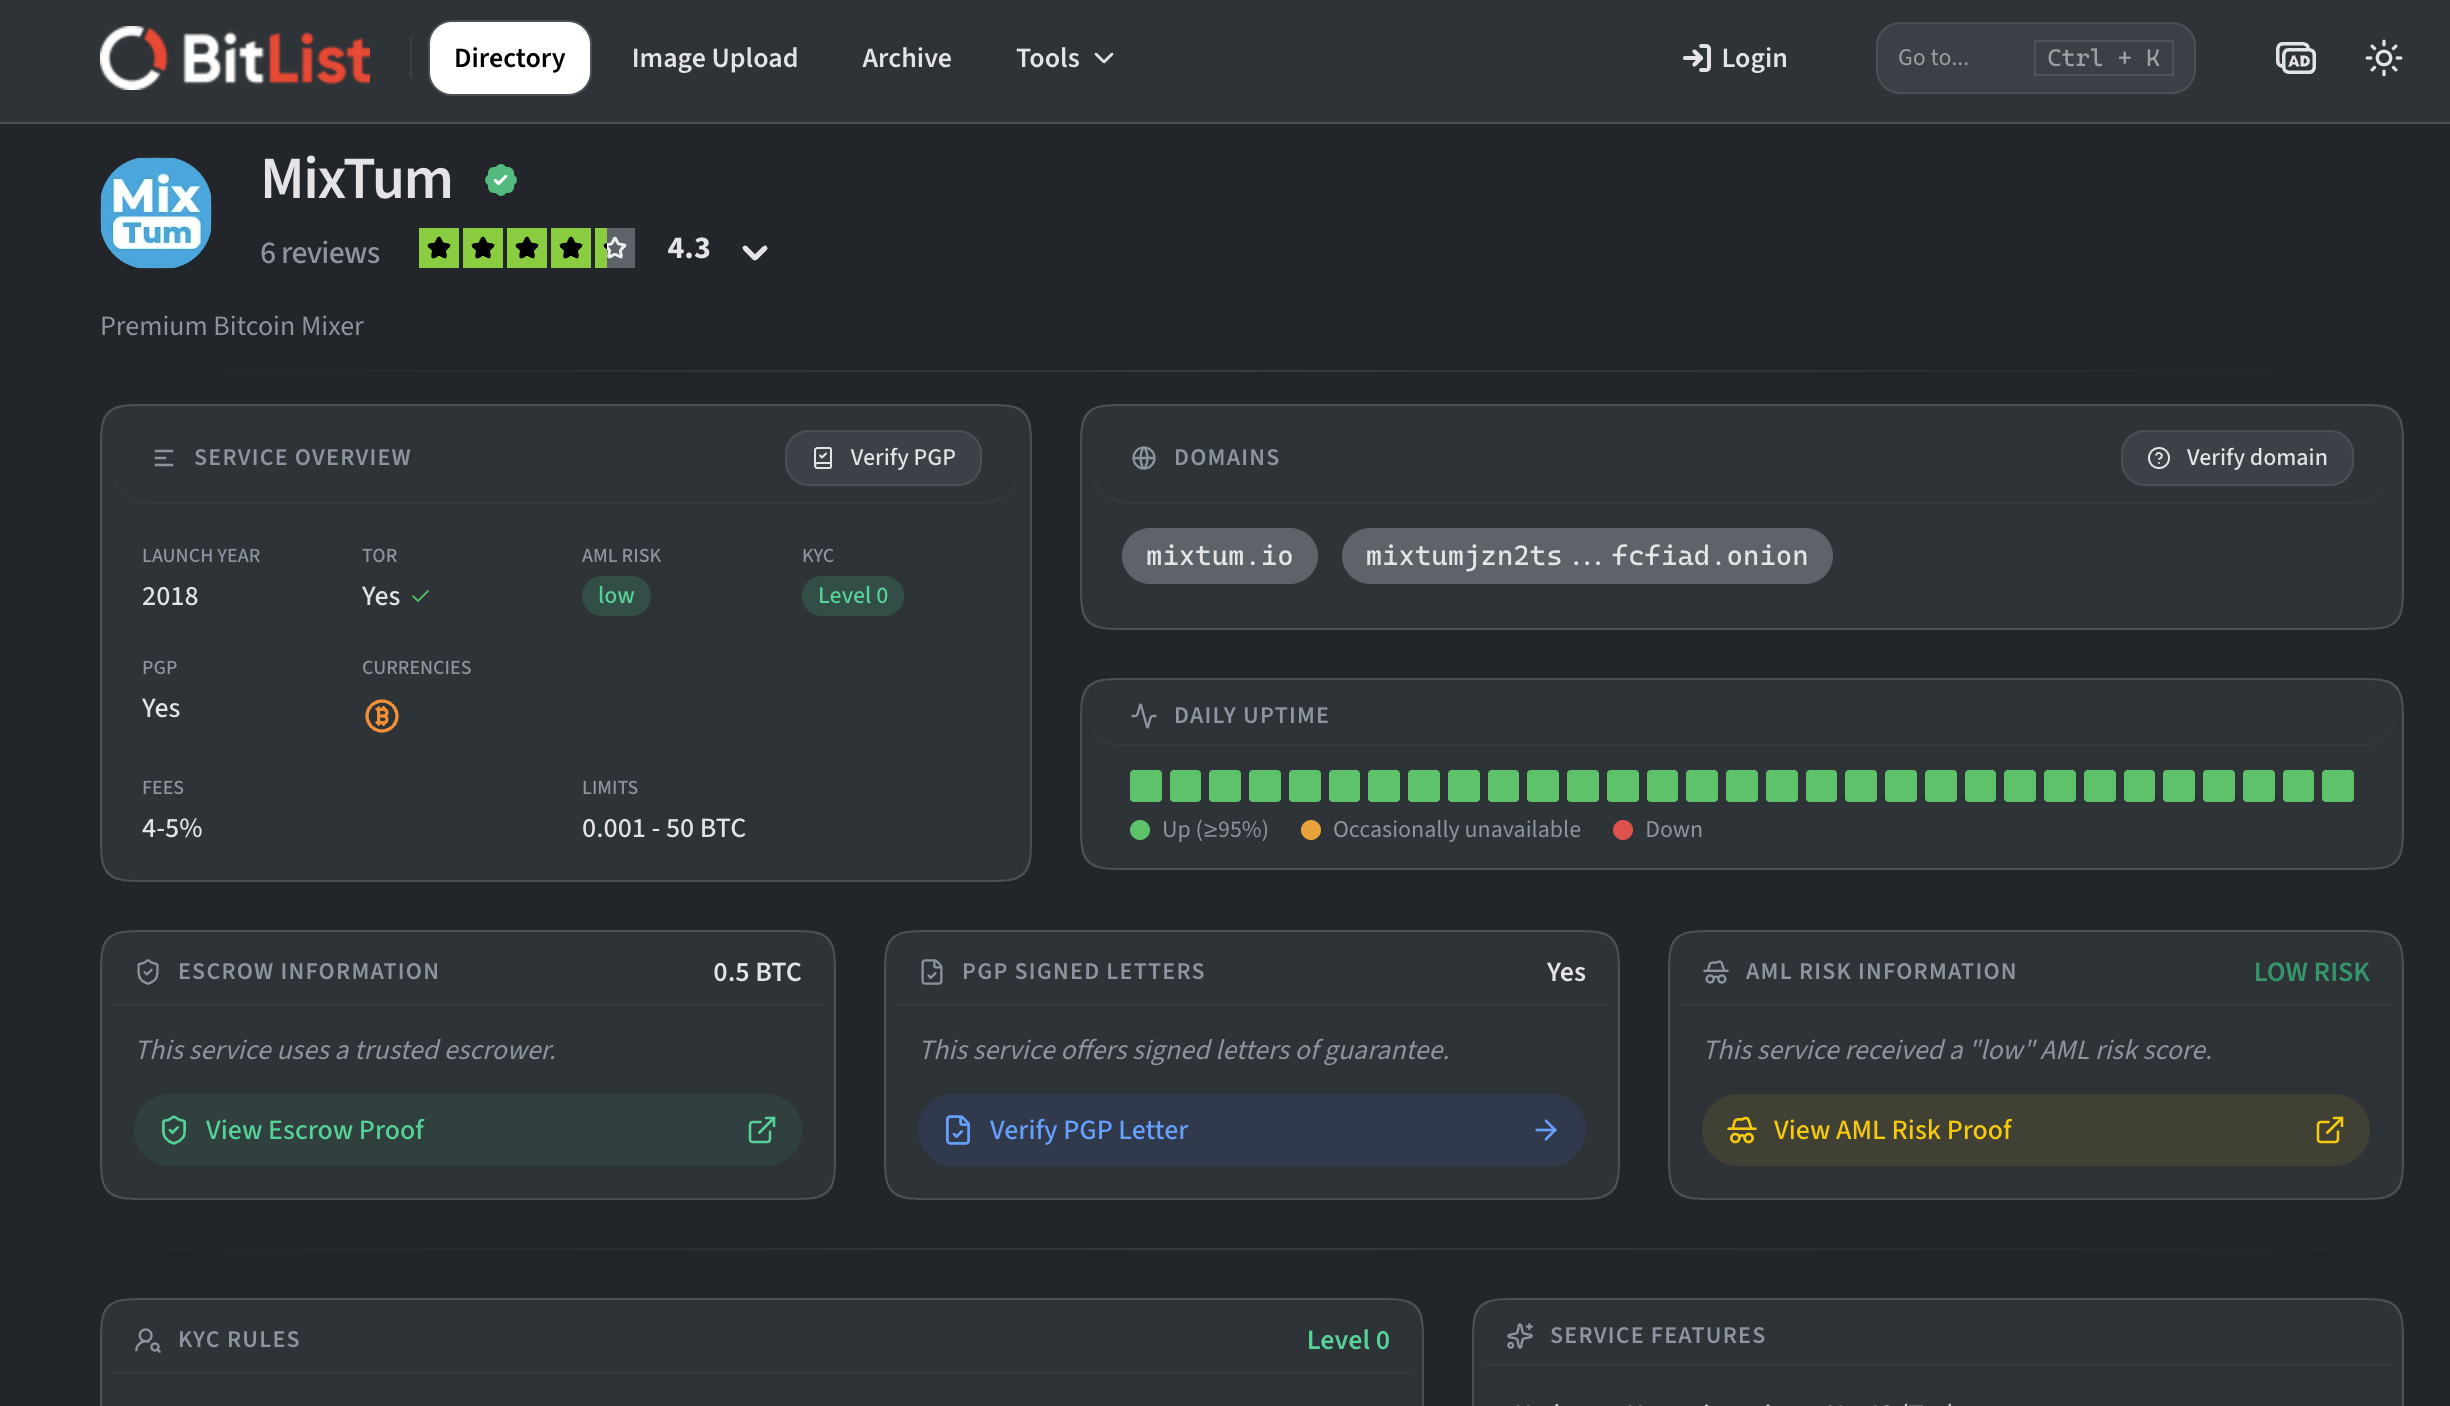Image resolution: width=2450 pixels, height=1406 pixels.
Task: Click the Service Overview list icon
Action: point(164,458)
